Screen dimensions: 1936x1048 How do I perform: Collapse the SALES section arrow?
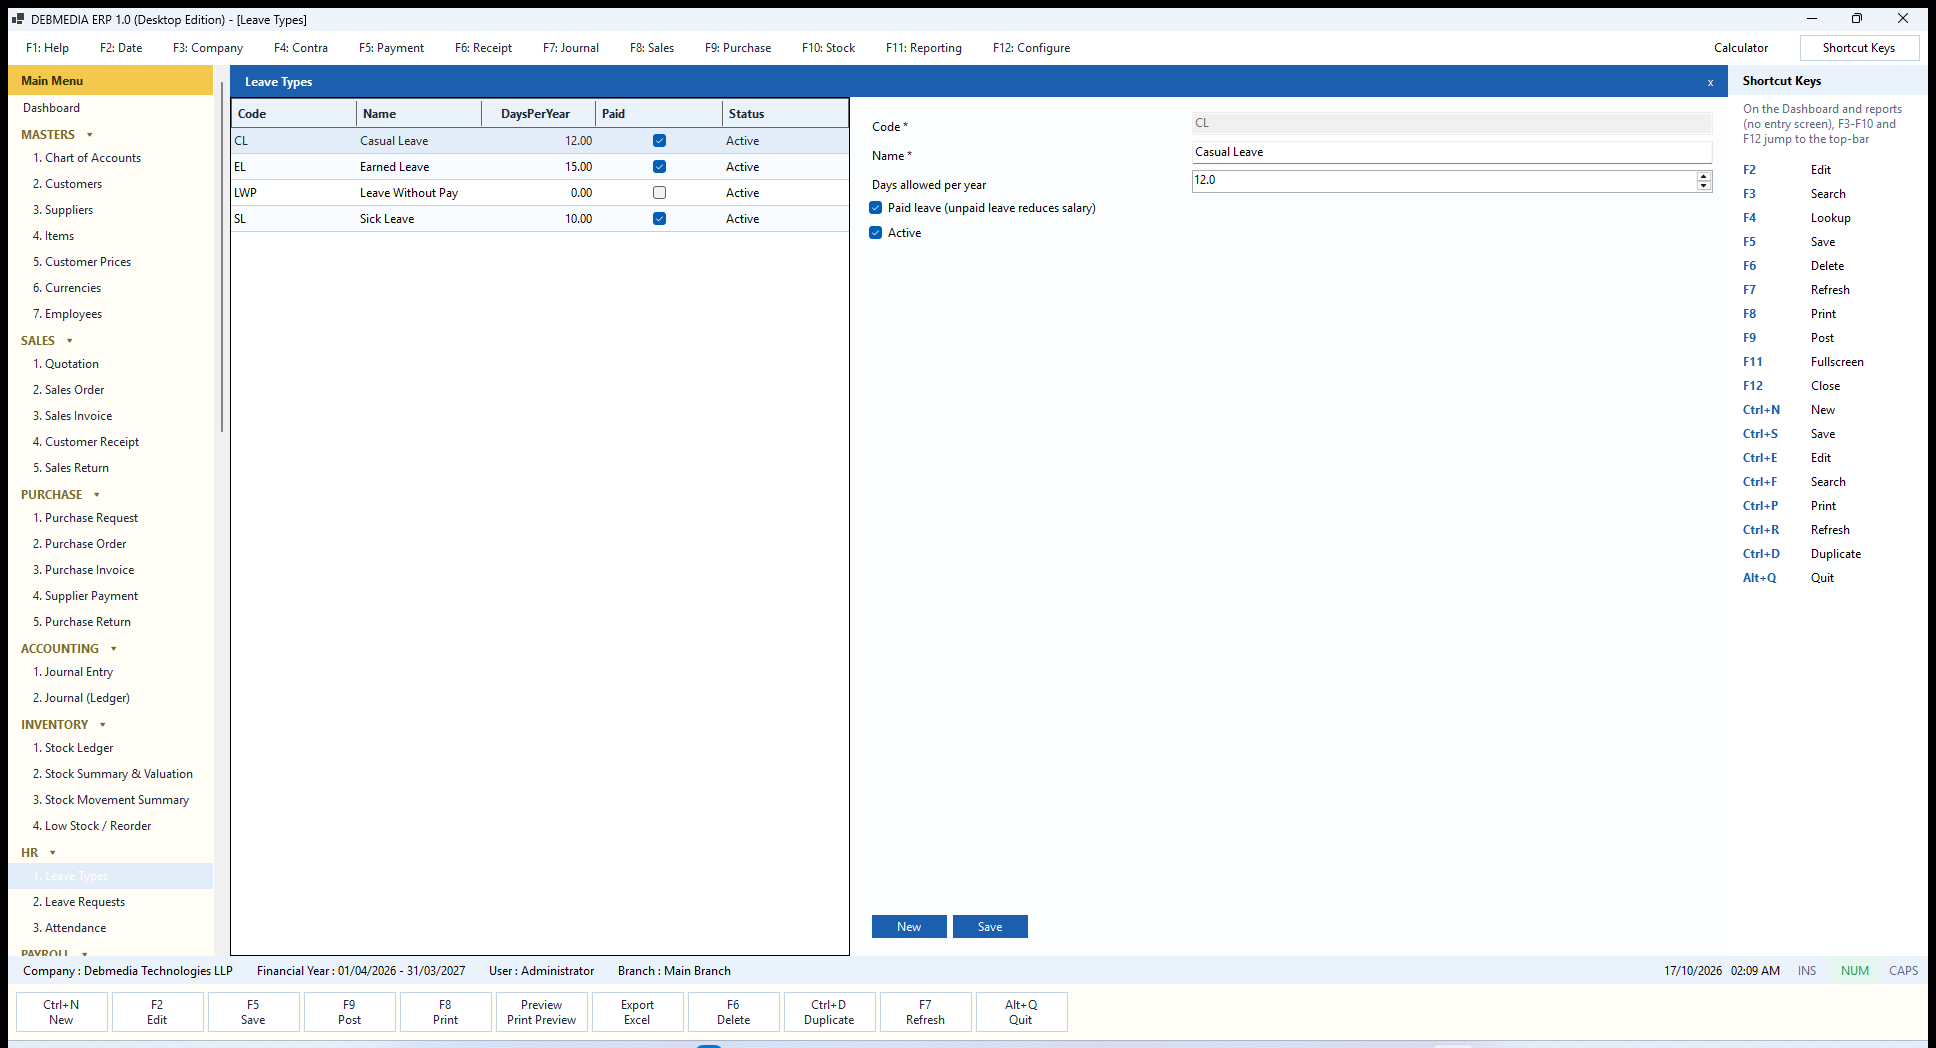pyautogui.click(x=70, y=341)
